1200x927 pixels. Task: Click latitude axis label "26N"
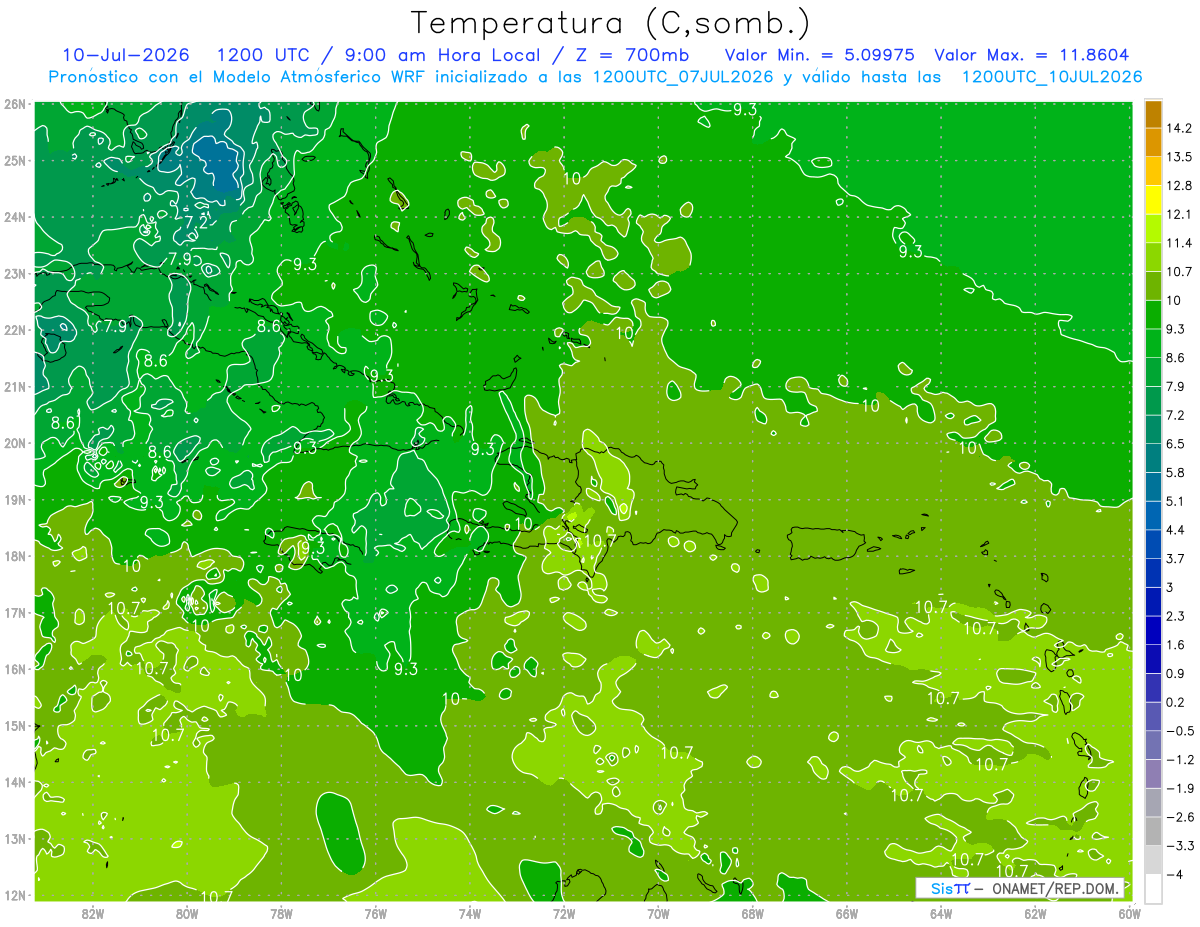[x=15, y=104]
